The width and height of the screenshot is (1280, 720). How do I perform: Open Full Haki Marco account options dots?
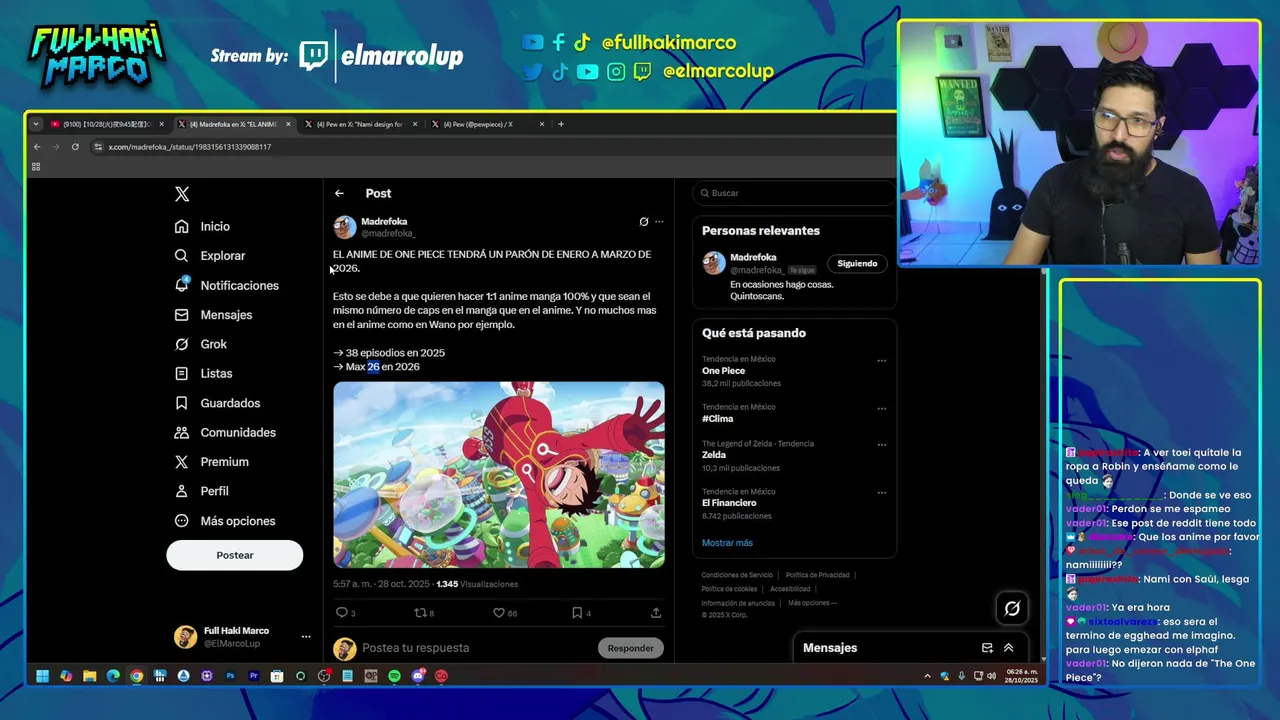306,637
